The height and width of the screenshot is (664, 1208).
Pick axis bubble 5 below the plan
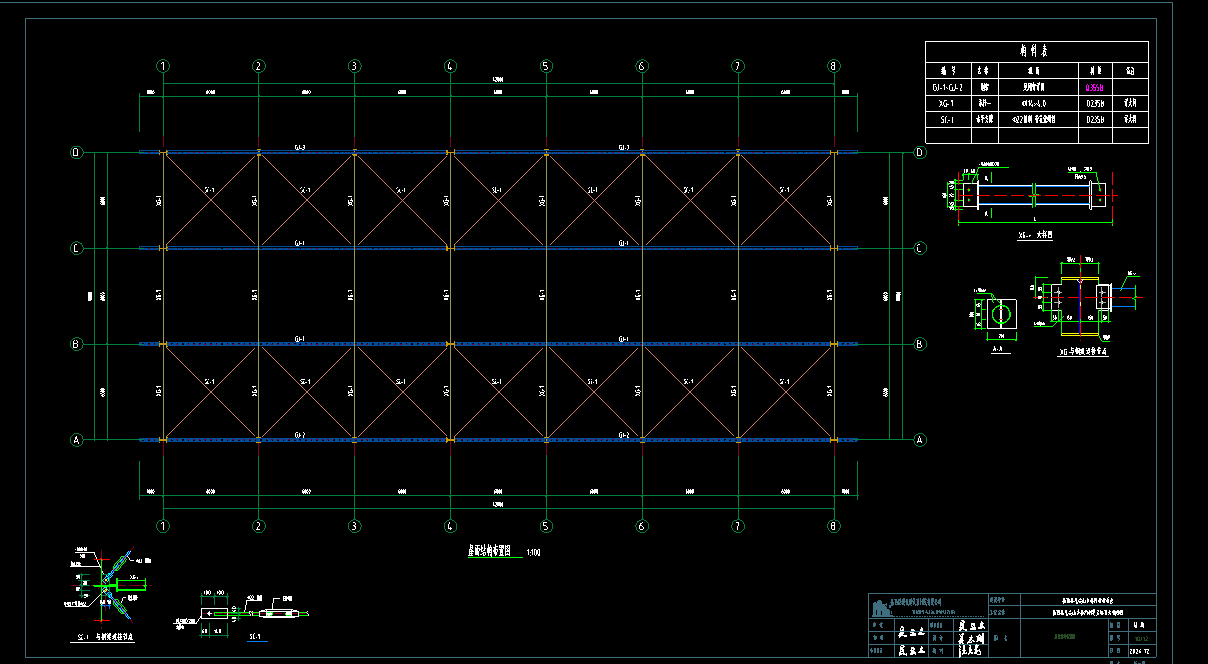click(546, 526)
